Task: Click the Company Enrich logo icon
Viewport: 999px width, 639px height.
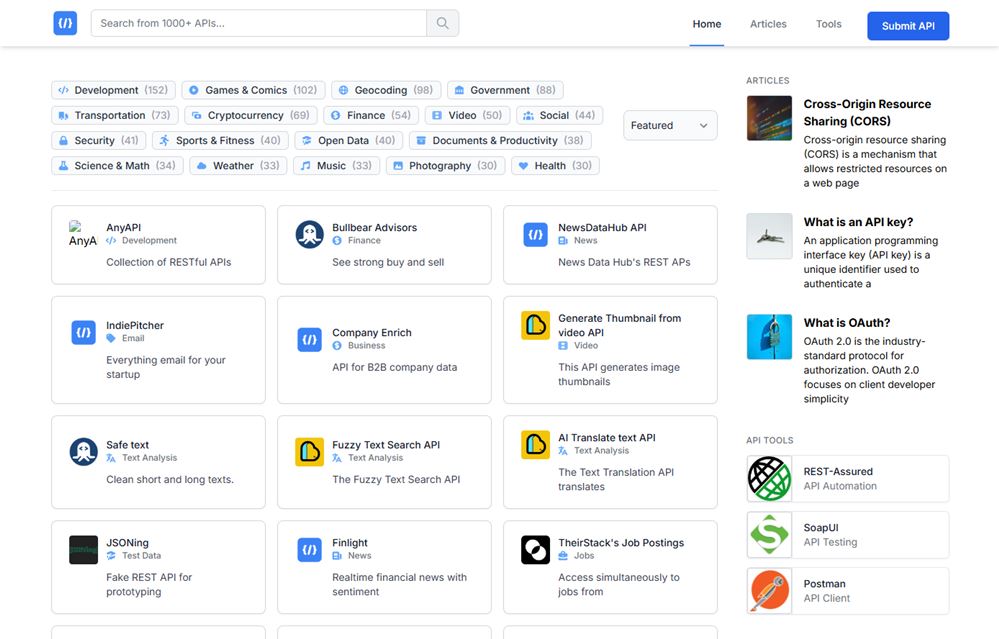Action: click(310, 340)
